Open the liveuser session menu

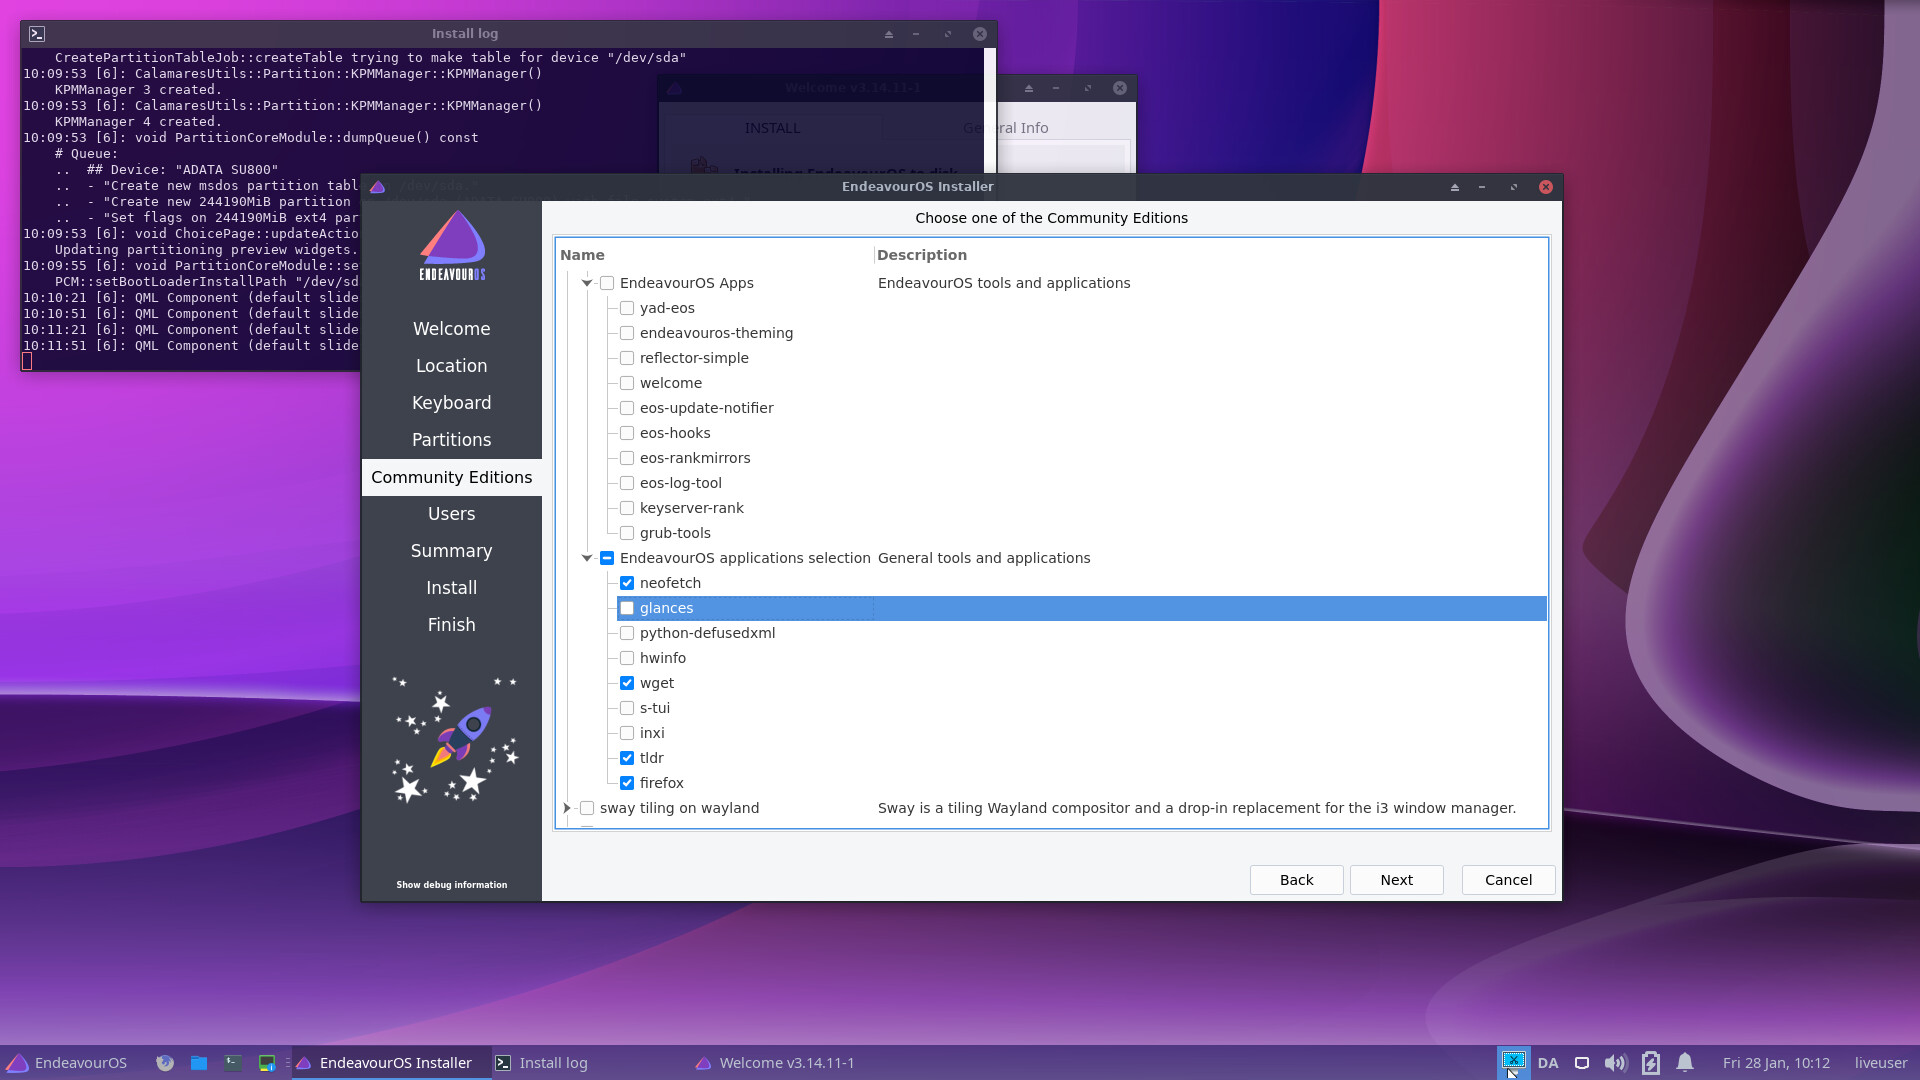tap(1881, 1063)
